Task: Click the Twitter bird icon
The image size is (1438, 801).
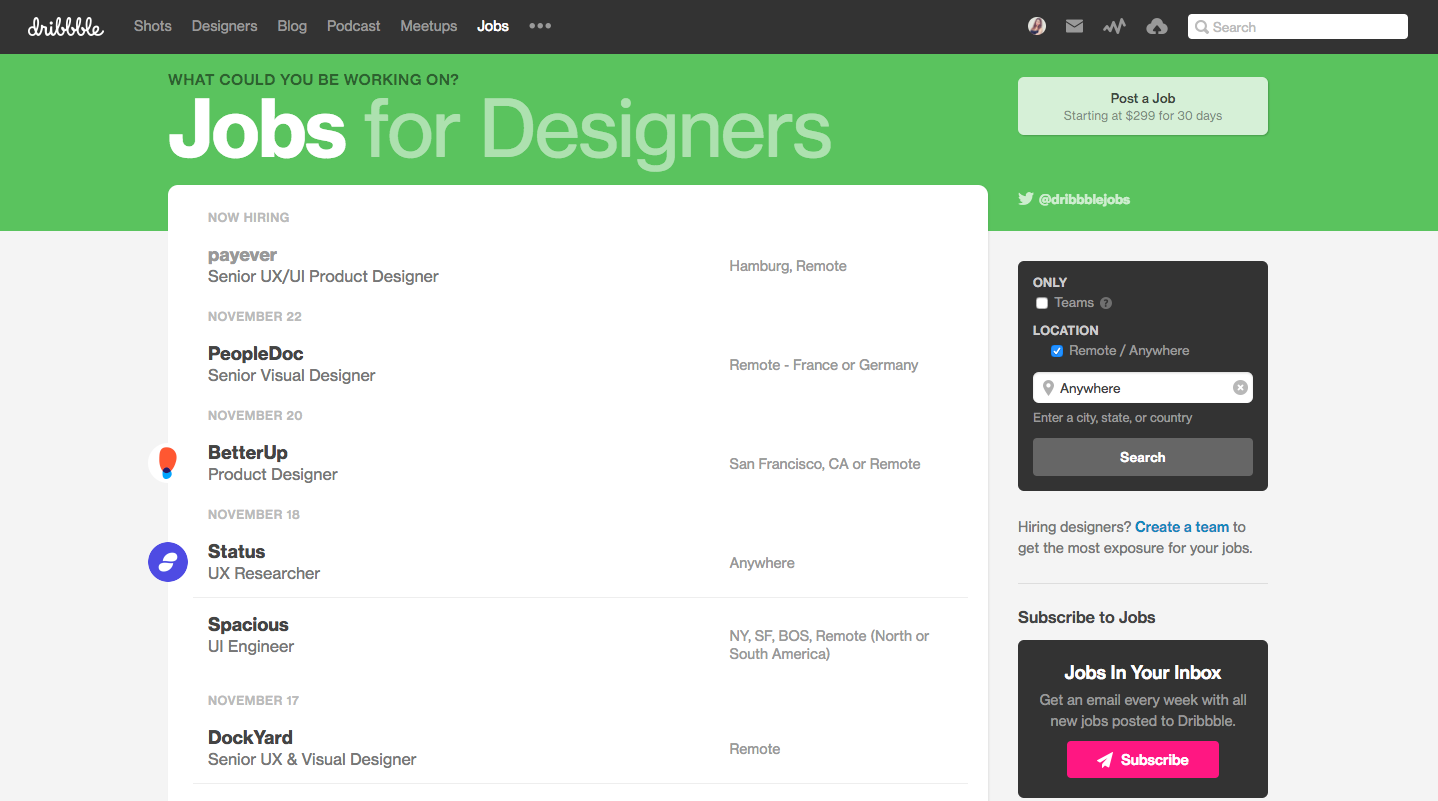Action: [1025, 199]
